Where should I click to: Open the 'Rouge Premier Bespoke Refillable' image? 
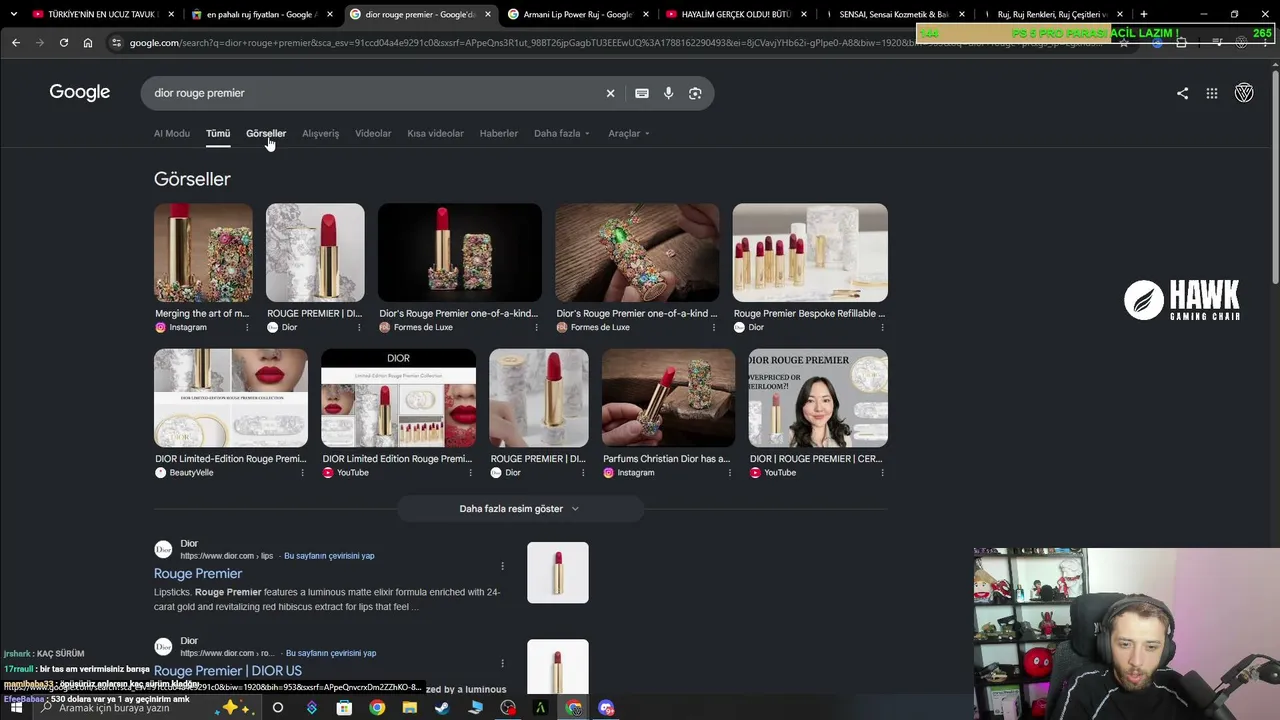point(810,253)
